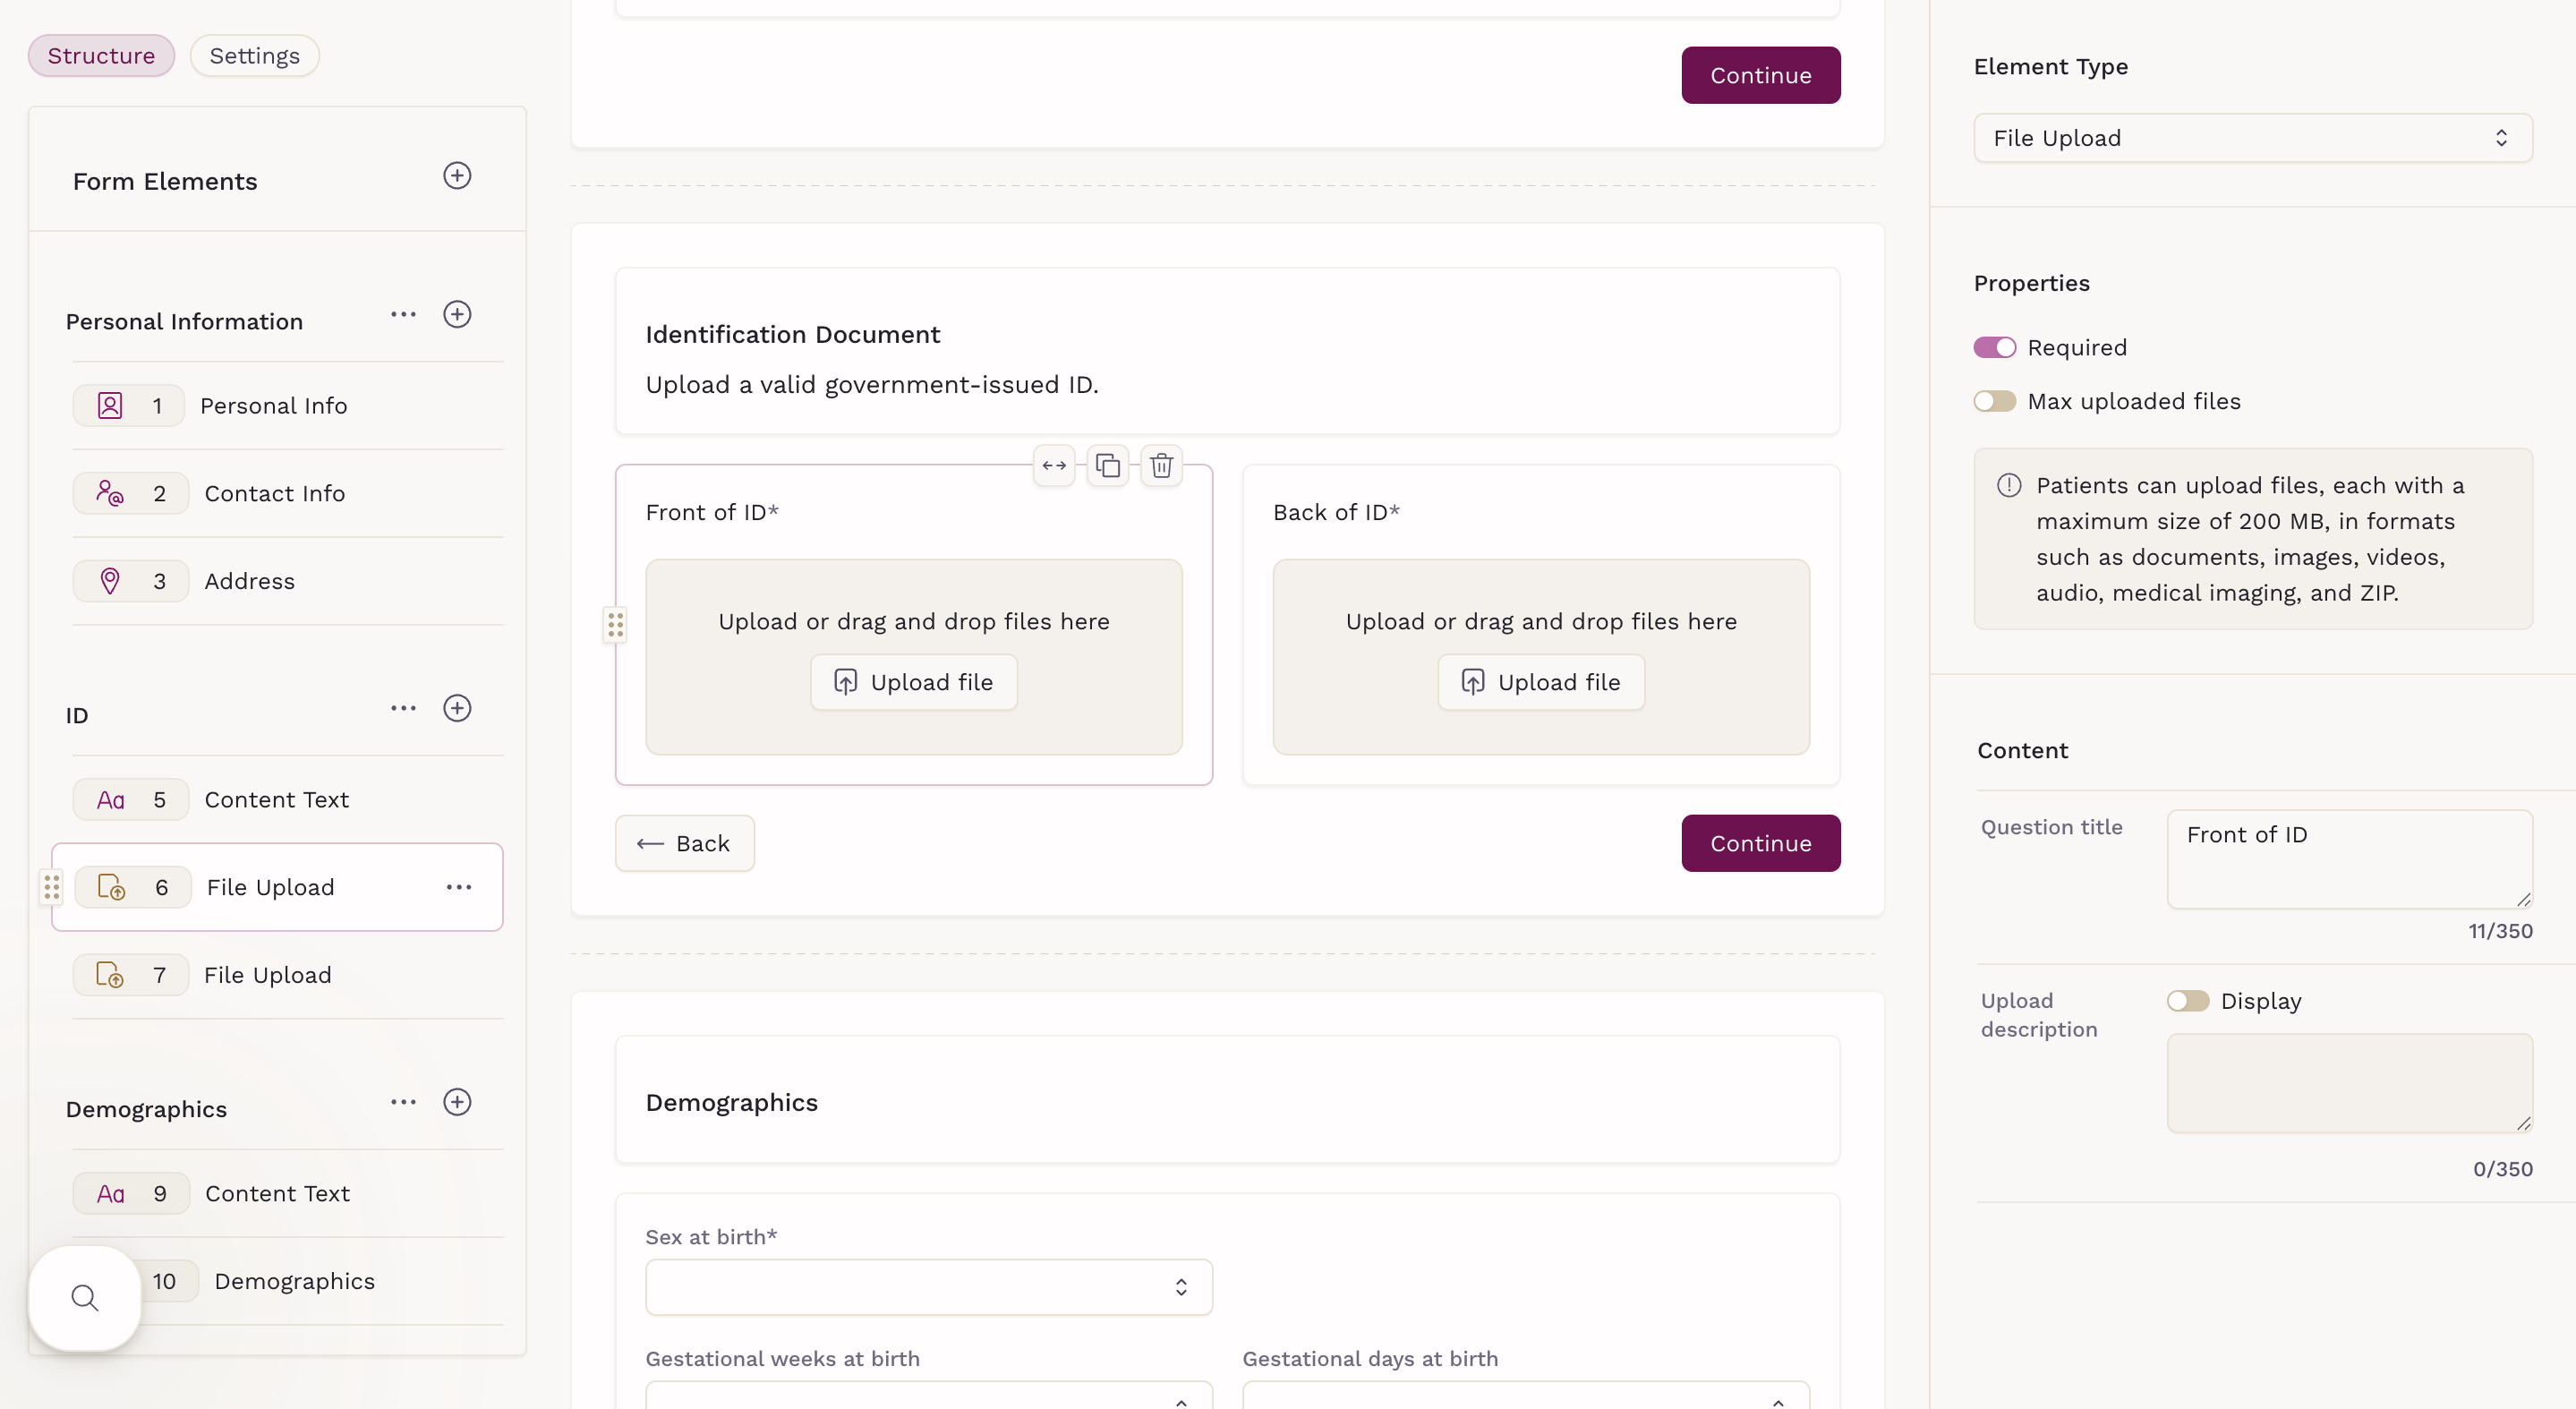Open the magnifier search button
Screen dimensions: 2576x1409
pos(85,1298)
